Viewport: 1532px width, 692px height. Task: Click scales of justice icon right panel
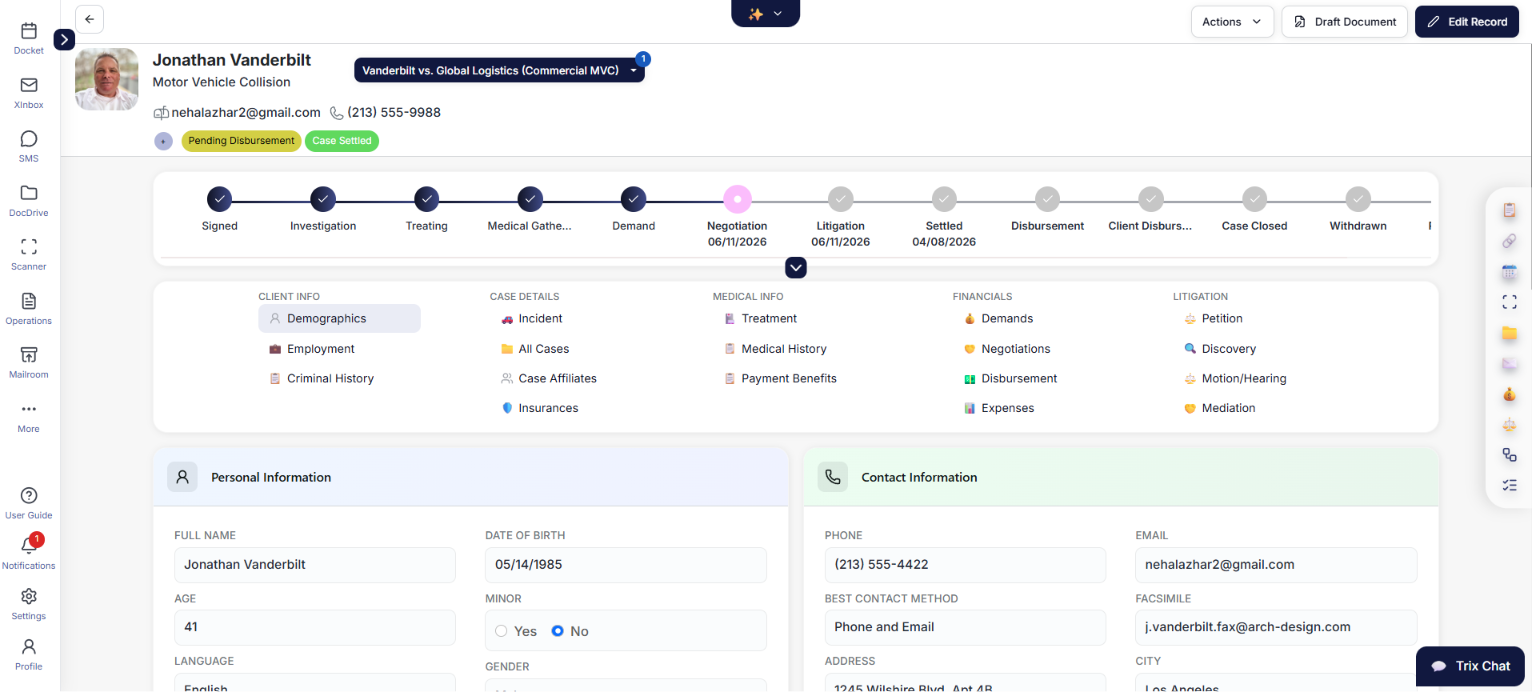(1509, 424)
